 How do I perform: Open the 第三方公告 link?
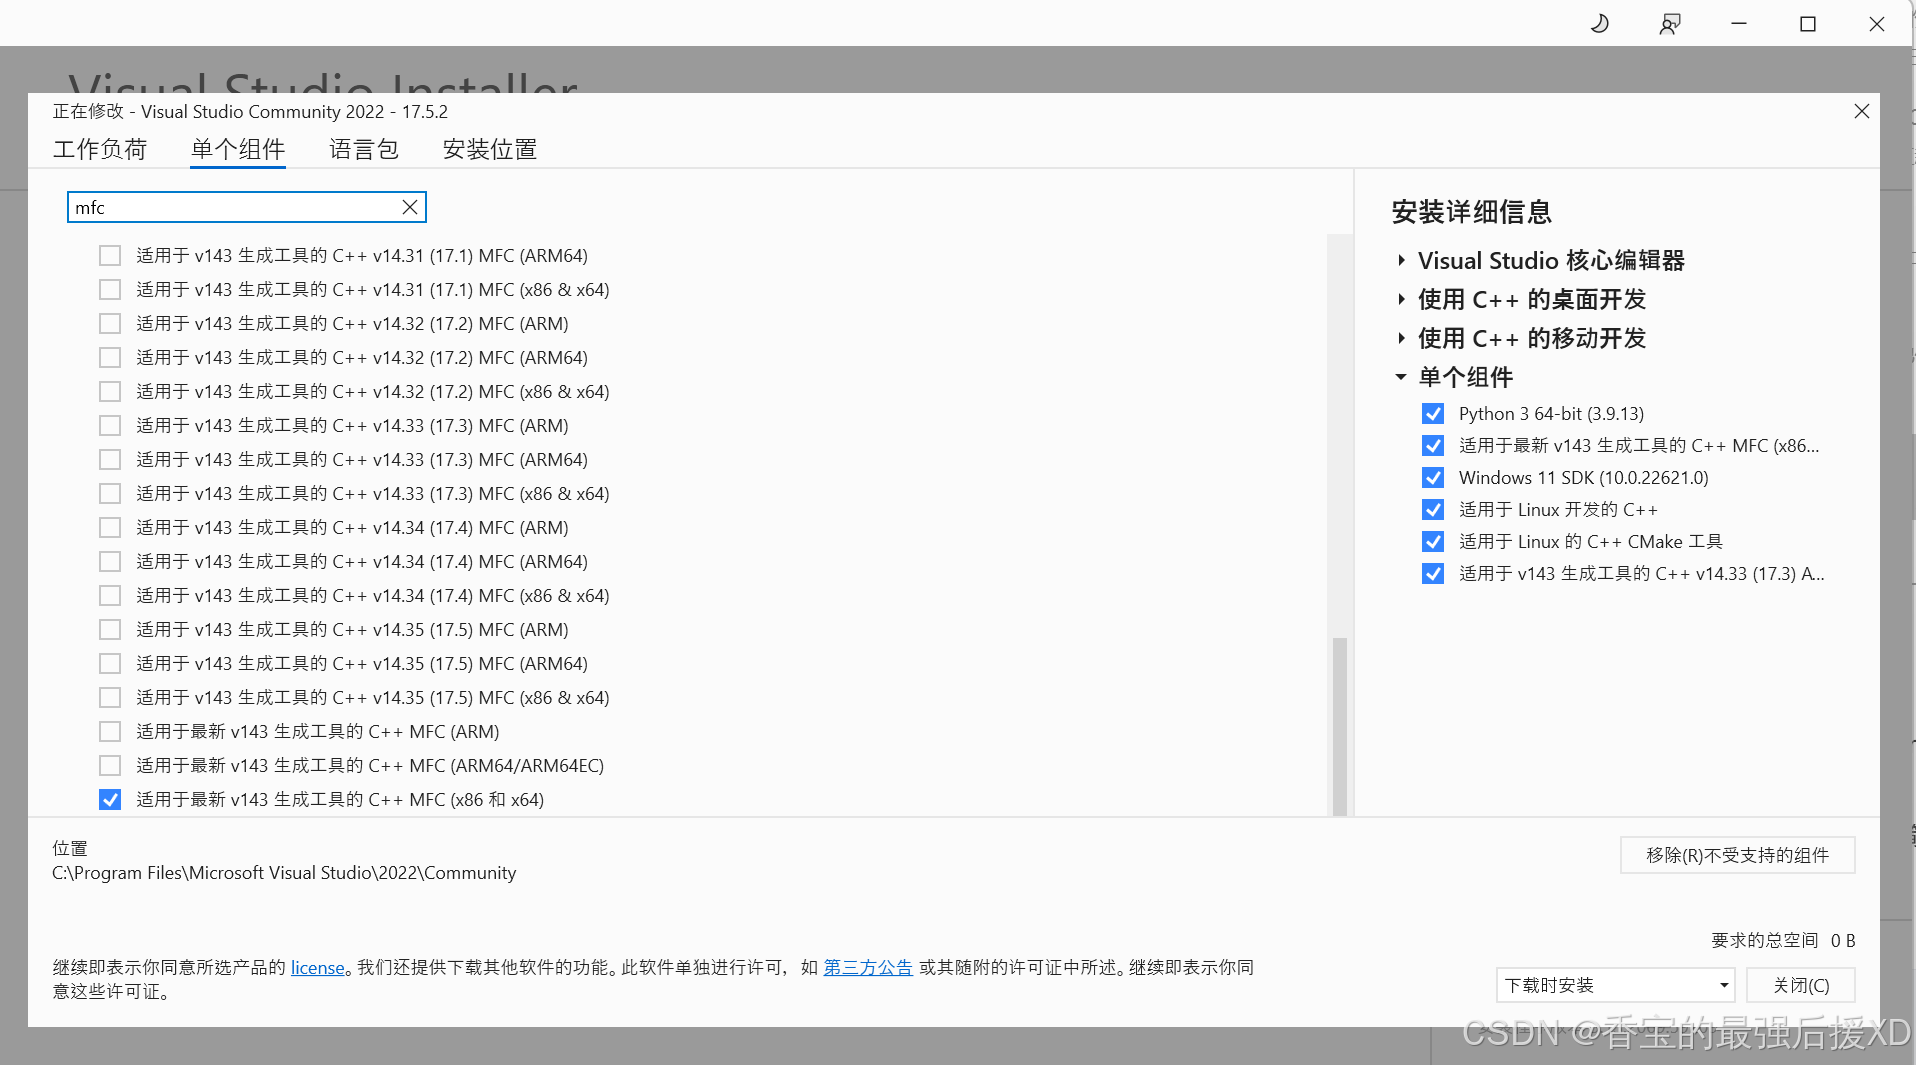868,968
